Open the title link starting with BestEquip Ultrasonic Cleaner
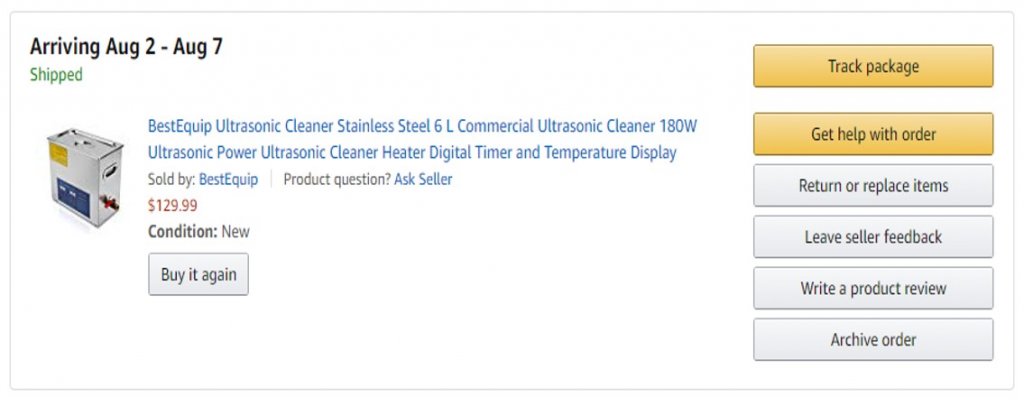The width and height of the screenshot is (1024, 406). click(422, 127)
